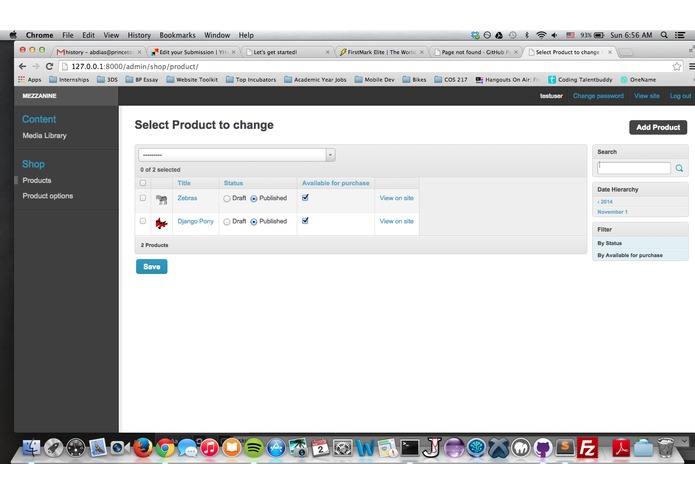Open the Academic Year Jobs bookmarks folder
Image resolution: width=695 pixels, height=494 pixels.
coord(315,80)
